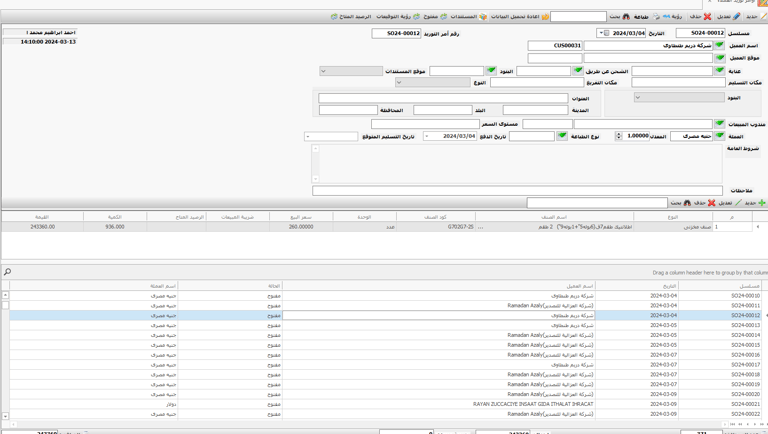Open print type (نوع الطباعة) lookup icon
This screenshot has height=434, width=768.
click(562, 136)
